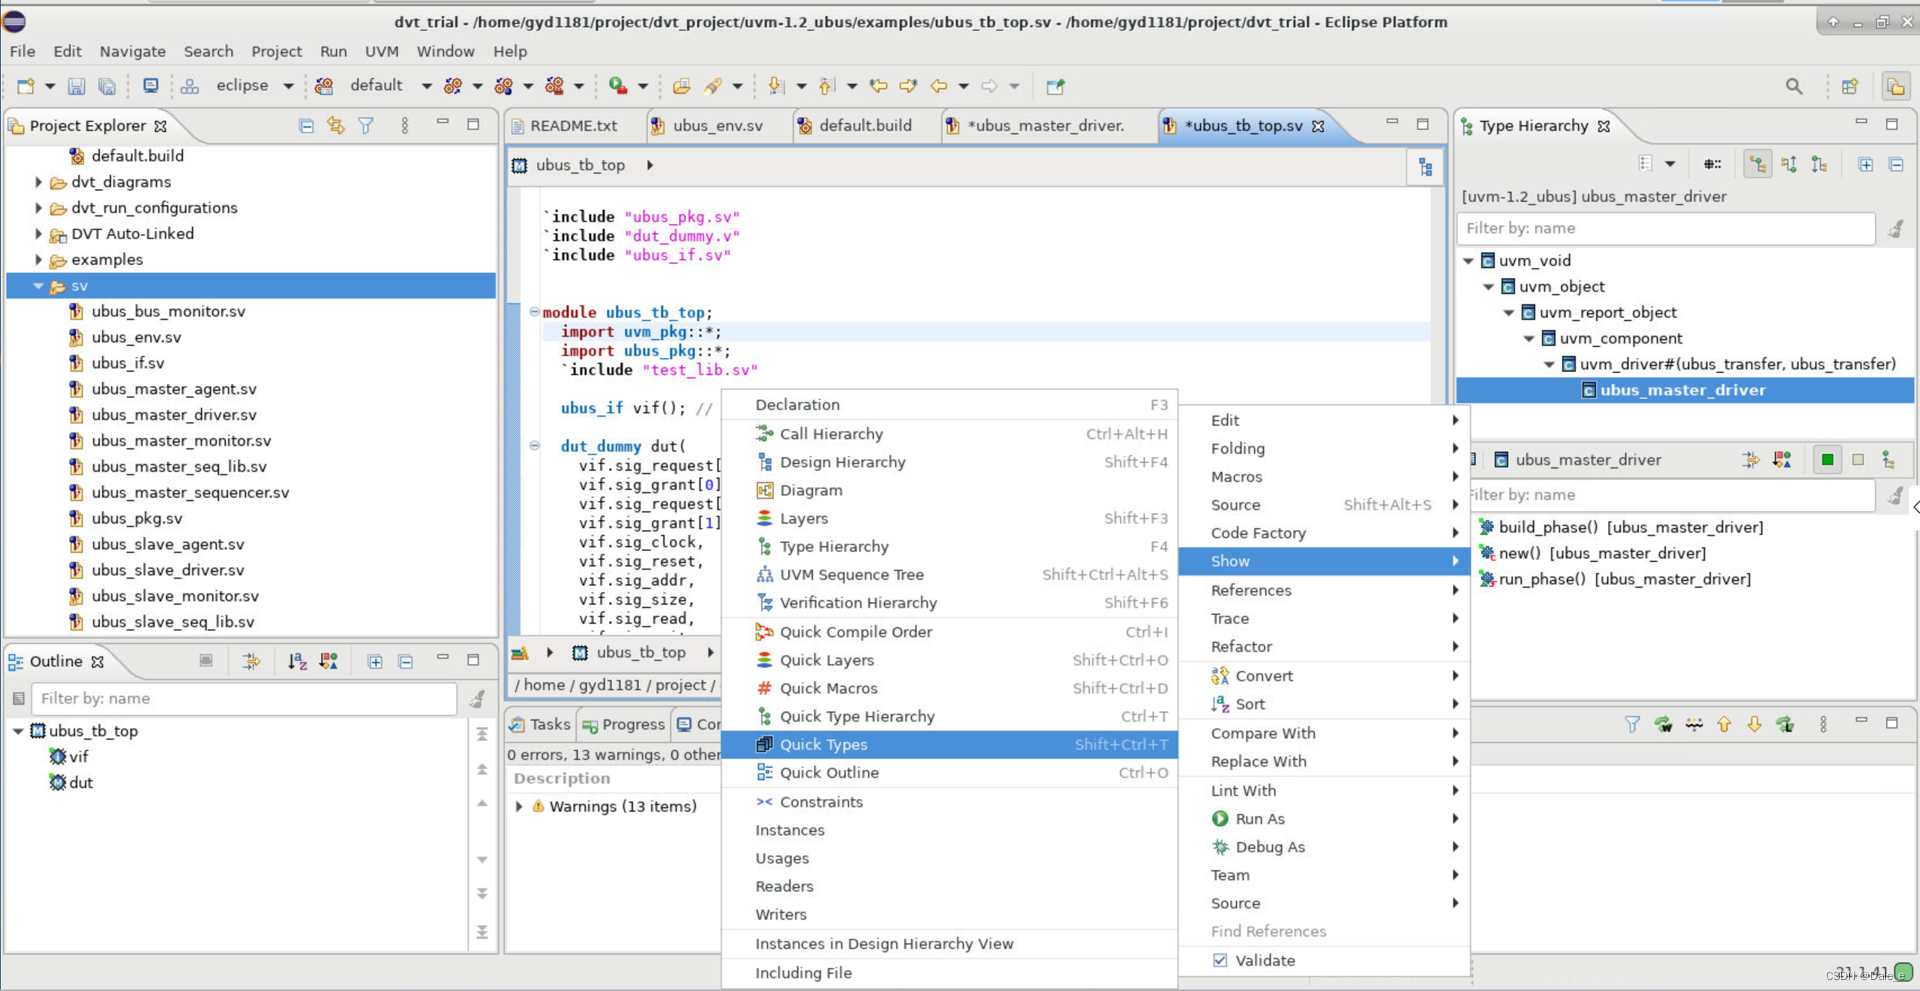1920x991 pixels.
Task: Collapse all in Project Explorer
Action: 306,126
